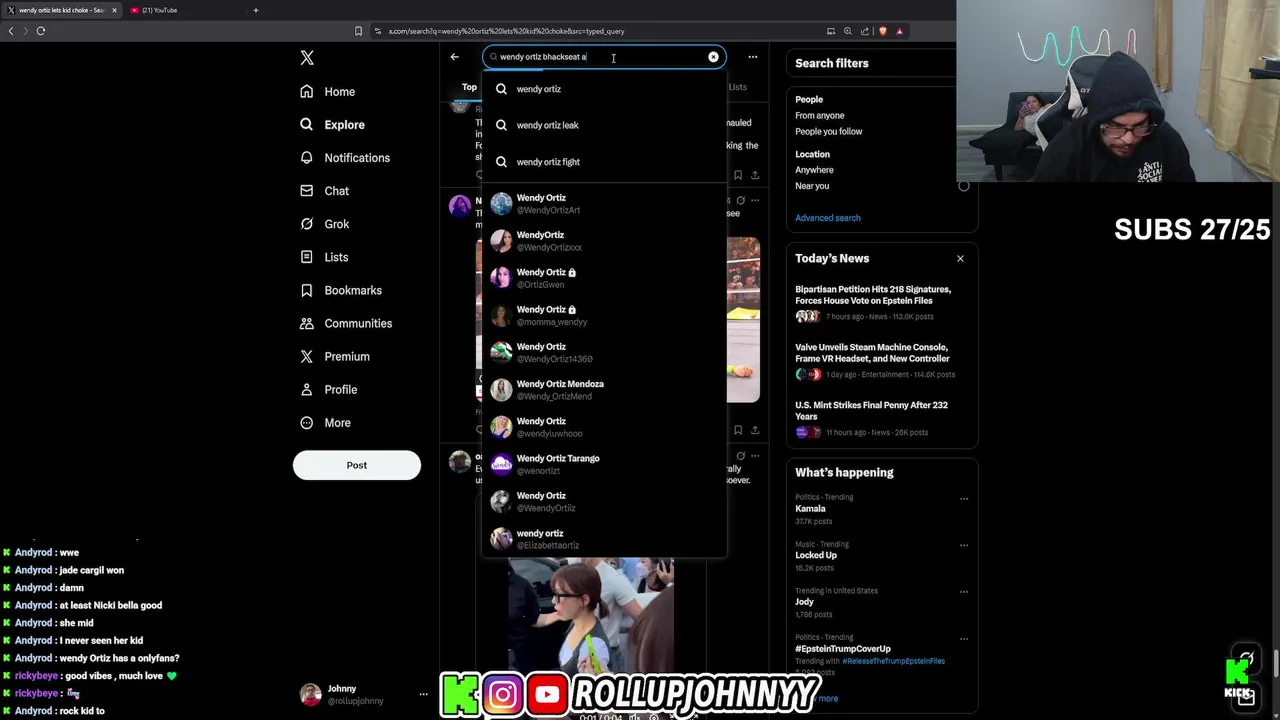Image resolution: width=1280 pixels, height=720 pixels.
Task: Open Notifications in the sidebar
Action: click(x=345, y=158)
